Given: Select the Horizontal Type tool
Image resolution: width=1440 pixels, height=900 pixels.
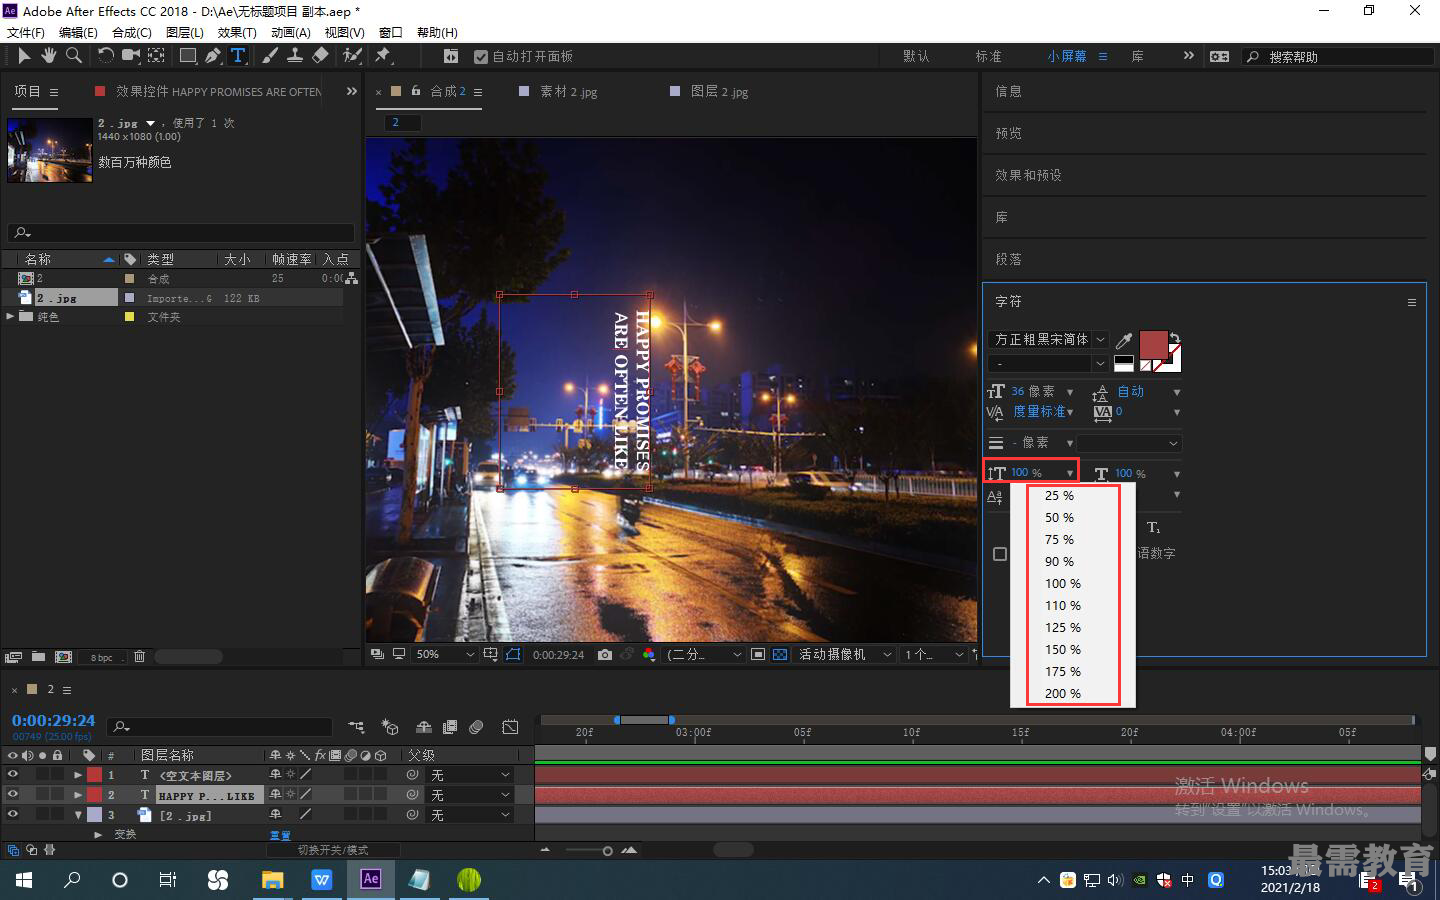Looking at the screenshot, I should pyautogui.click(x=238, y=56).
